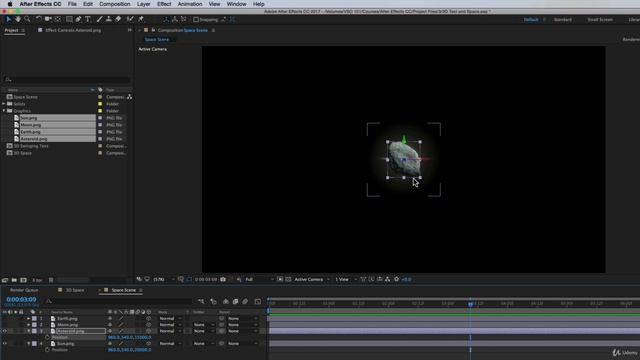640x360 pixels.
Task: Take a snapshot with camera icon
Action: coord(223,279)
